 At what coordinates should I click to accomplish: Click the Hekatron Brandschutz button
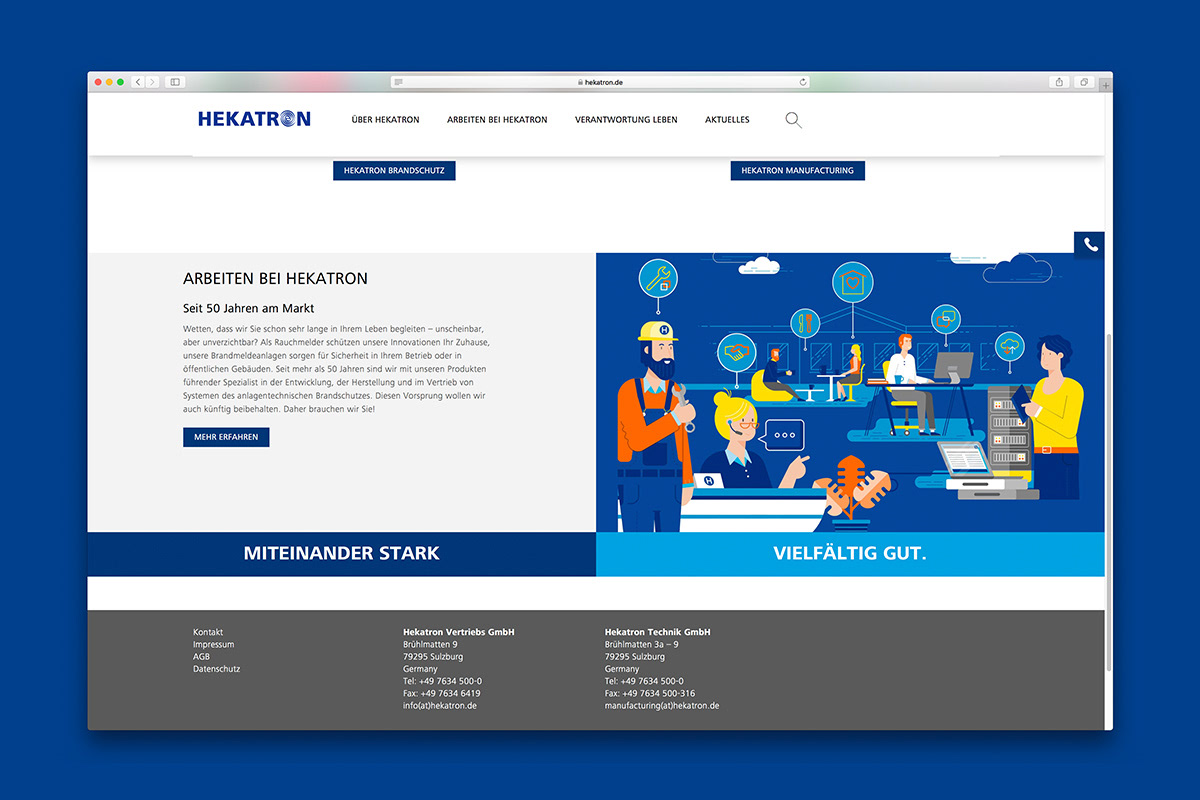coord(394,171)
